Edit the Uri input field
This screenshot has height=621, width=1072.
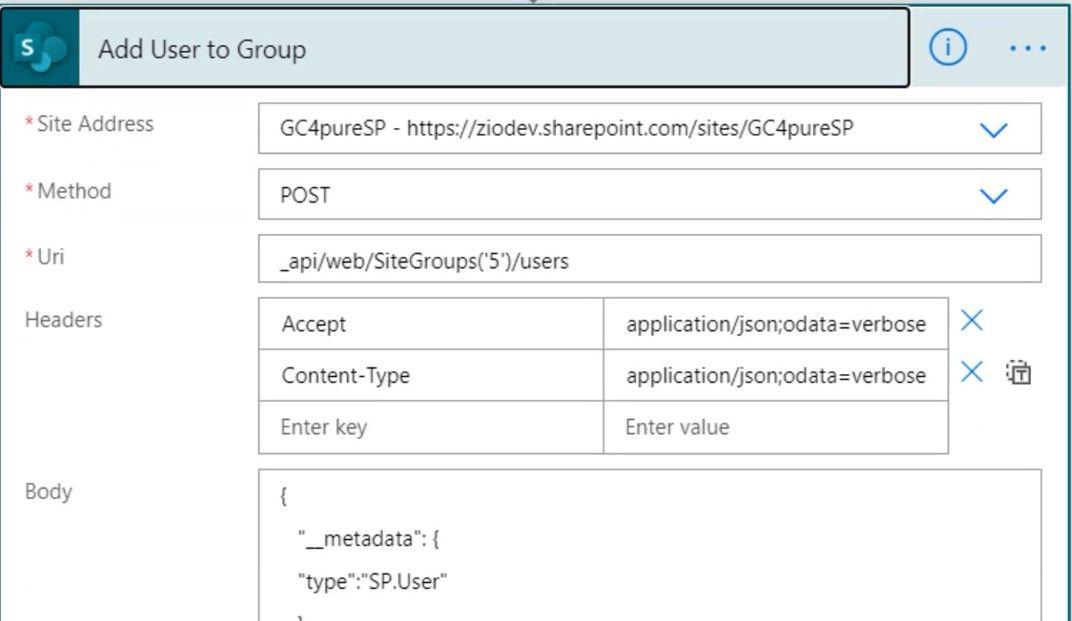[x=649, y=259]
